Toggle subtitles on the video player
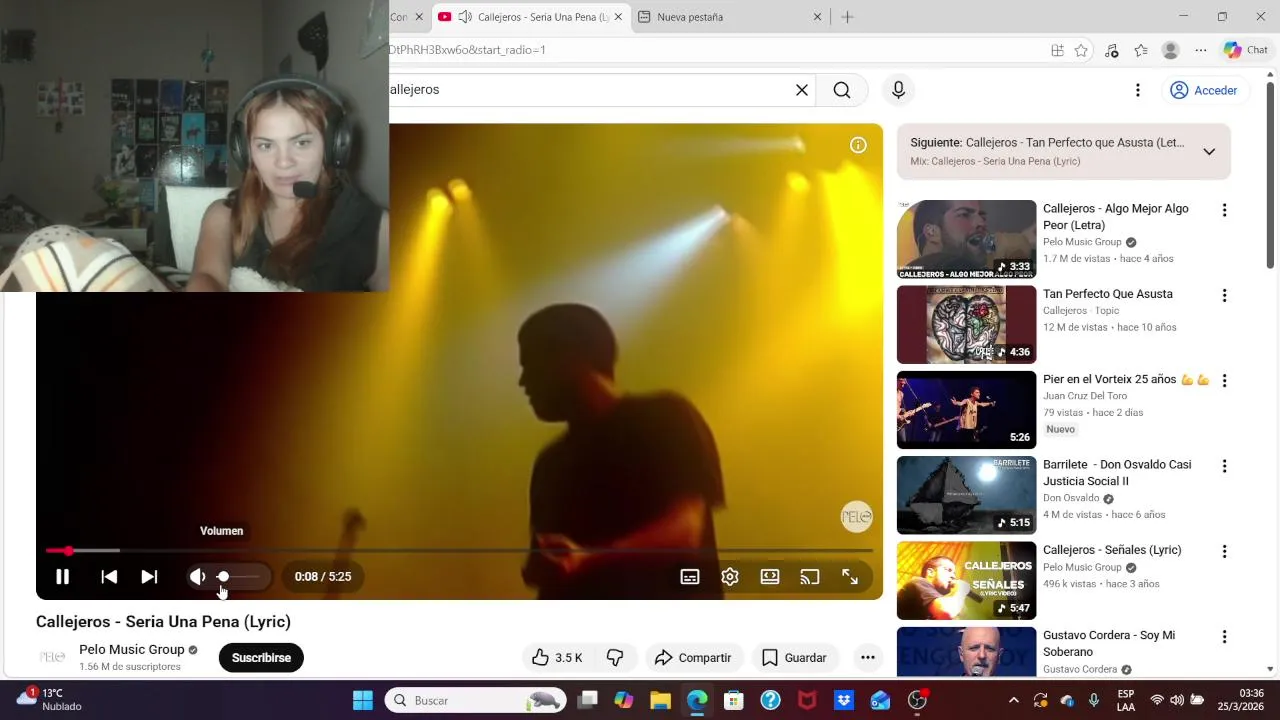Viewport: 1280px width, 720px height. (690, 577)
